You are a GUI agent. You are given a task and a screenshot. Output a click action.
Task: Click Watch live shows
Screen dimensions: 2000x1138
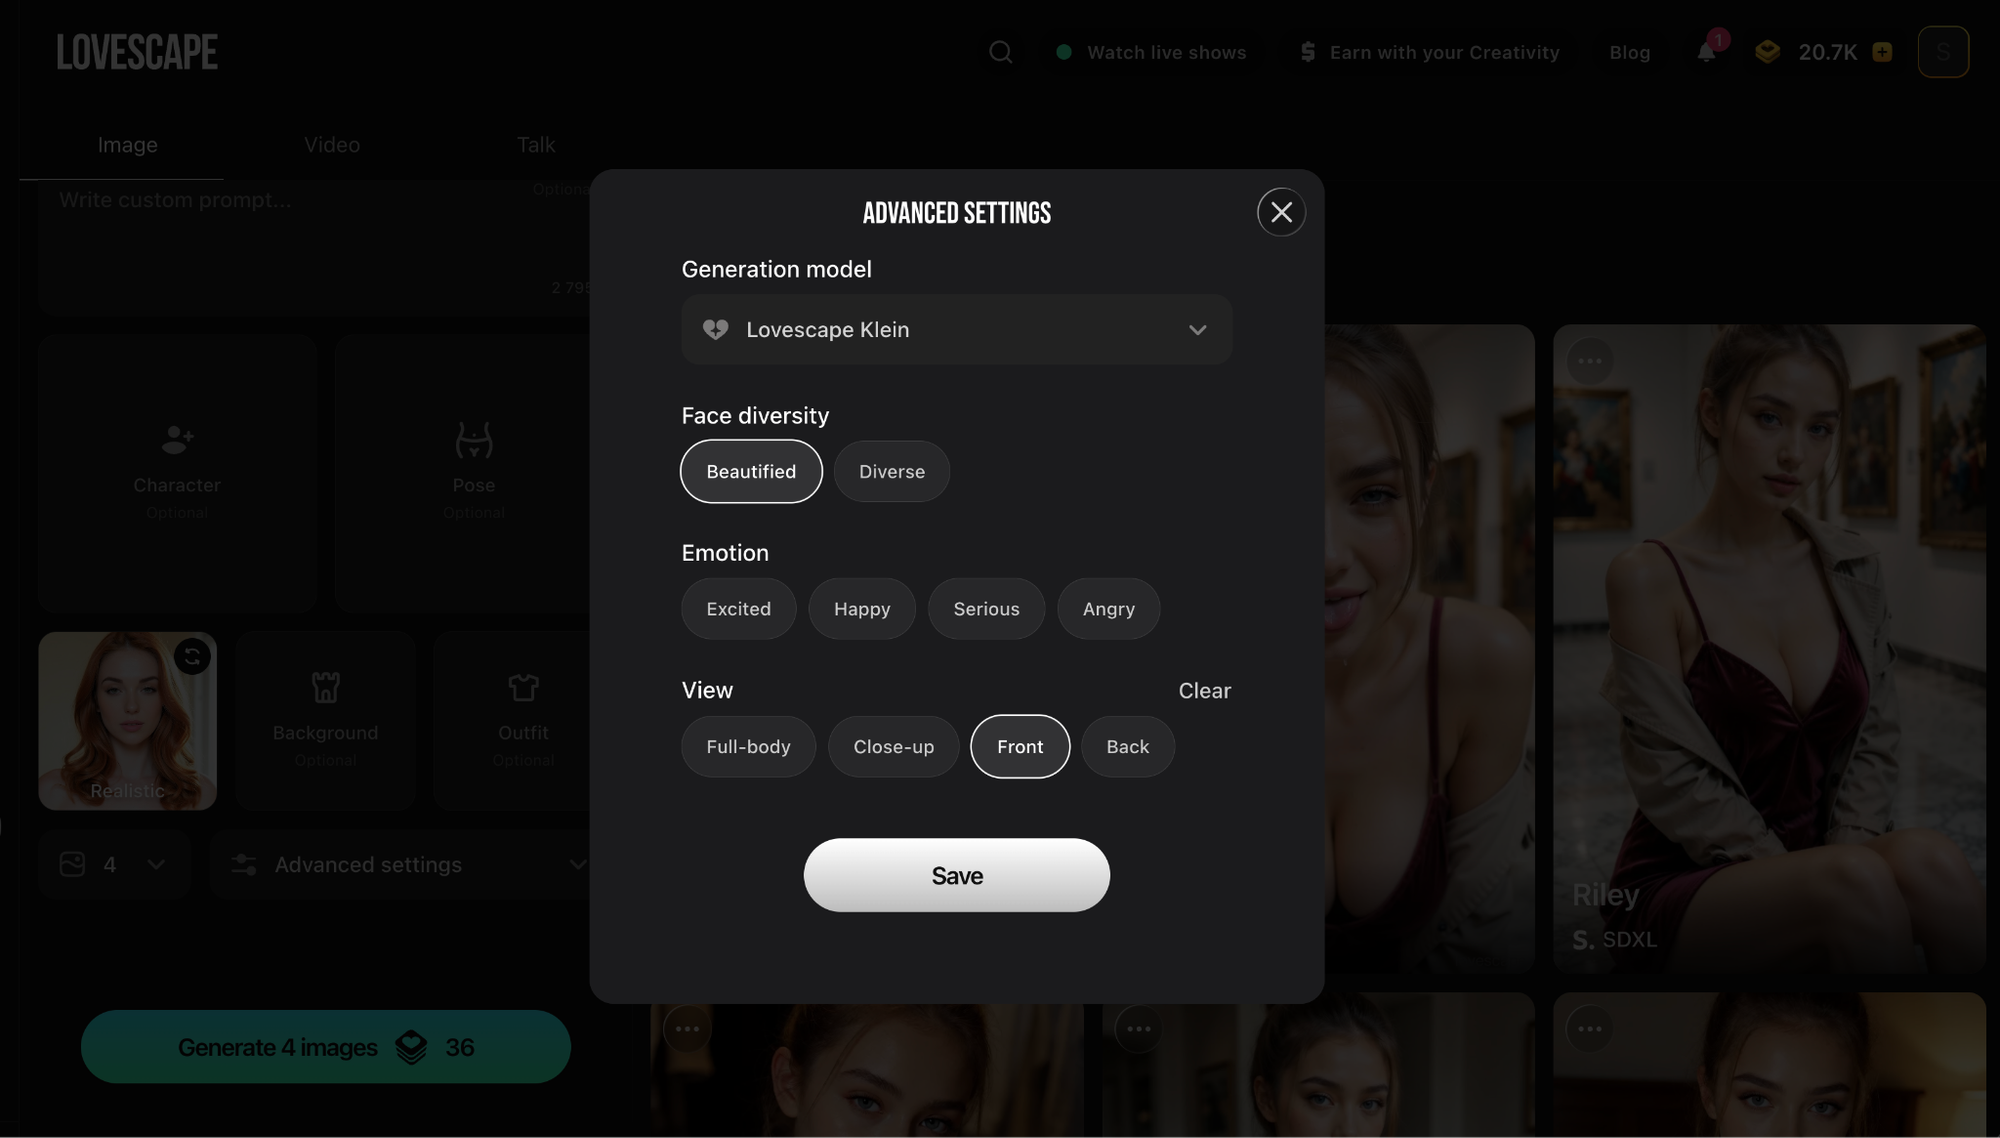pos(1151,52)
